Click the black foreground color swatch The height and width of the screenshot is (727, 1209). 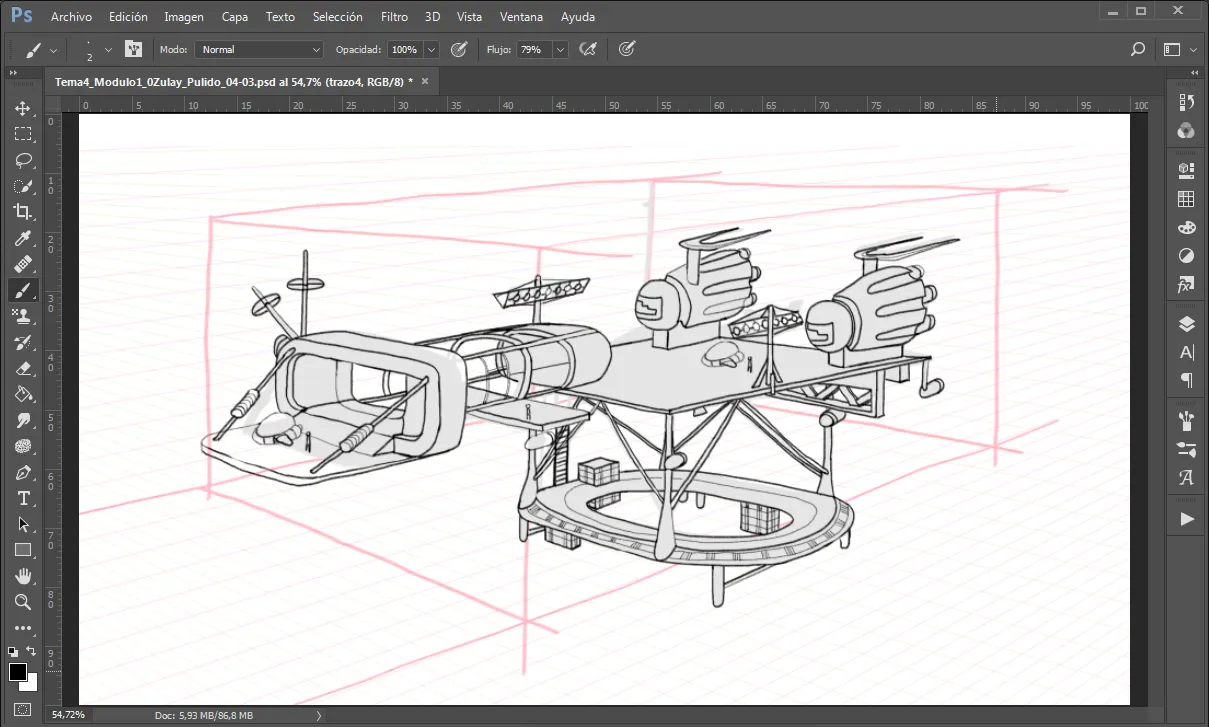click(17, 672)
